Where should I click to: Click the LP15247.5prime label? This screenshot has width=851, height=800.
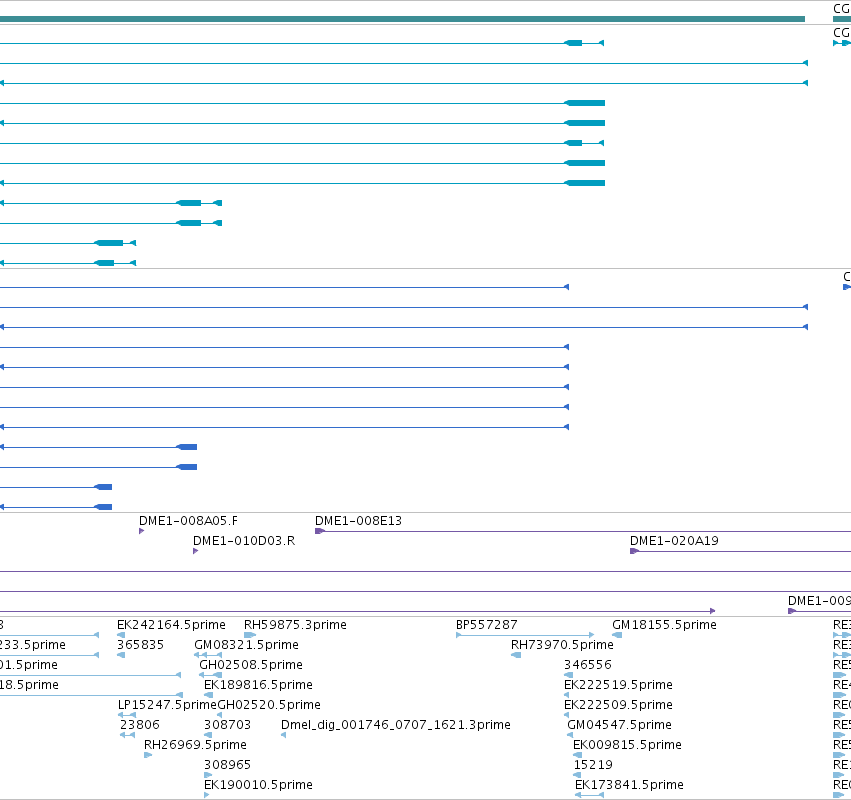[x=167, y=706]
